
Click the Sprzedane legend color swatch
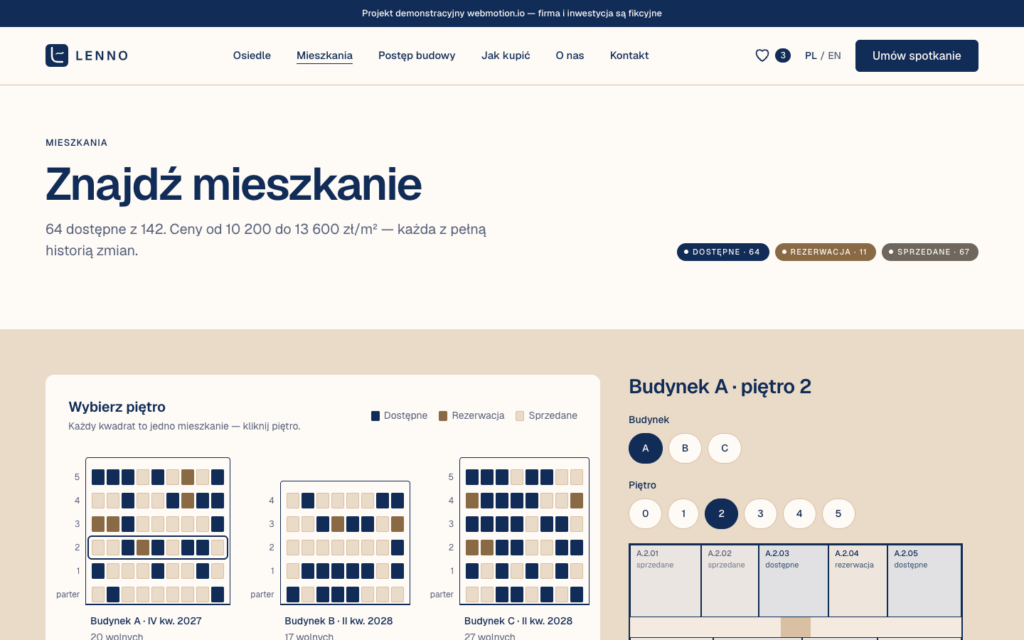[x=520, y=416]
